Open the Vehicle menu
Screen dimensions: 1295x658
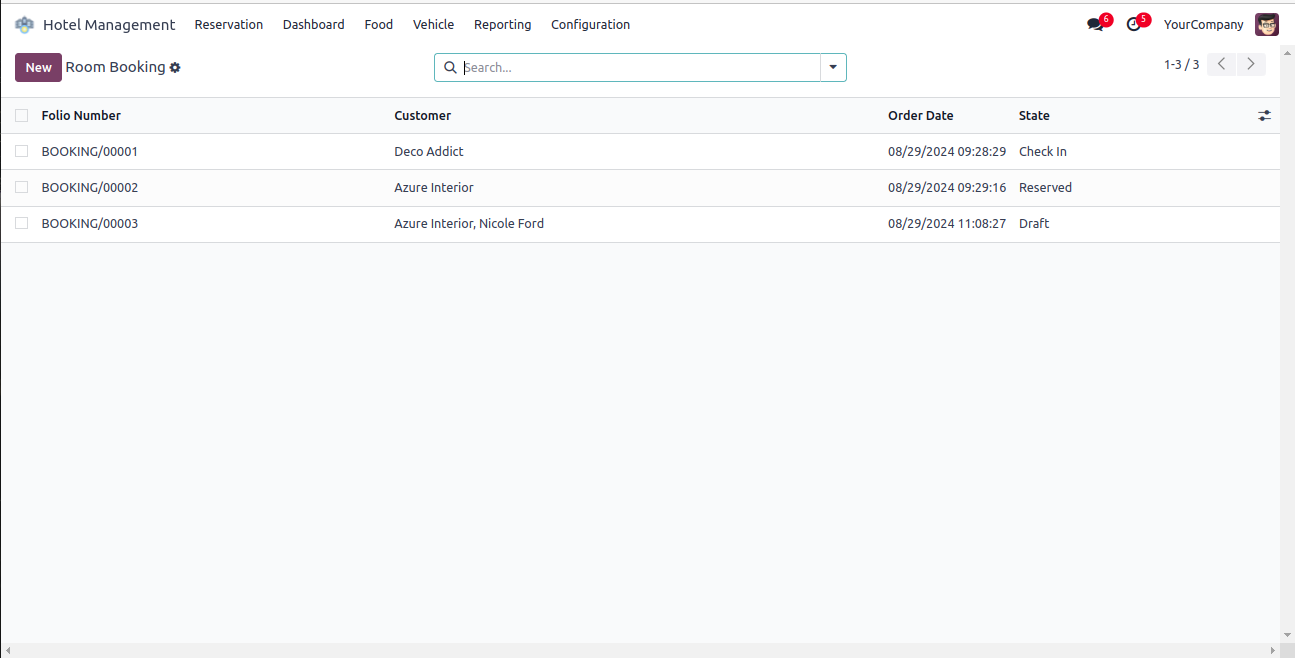pyautogui.click(x=433, y=25)
